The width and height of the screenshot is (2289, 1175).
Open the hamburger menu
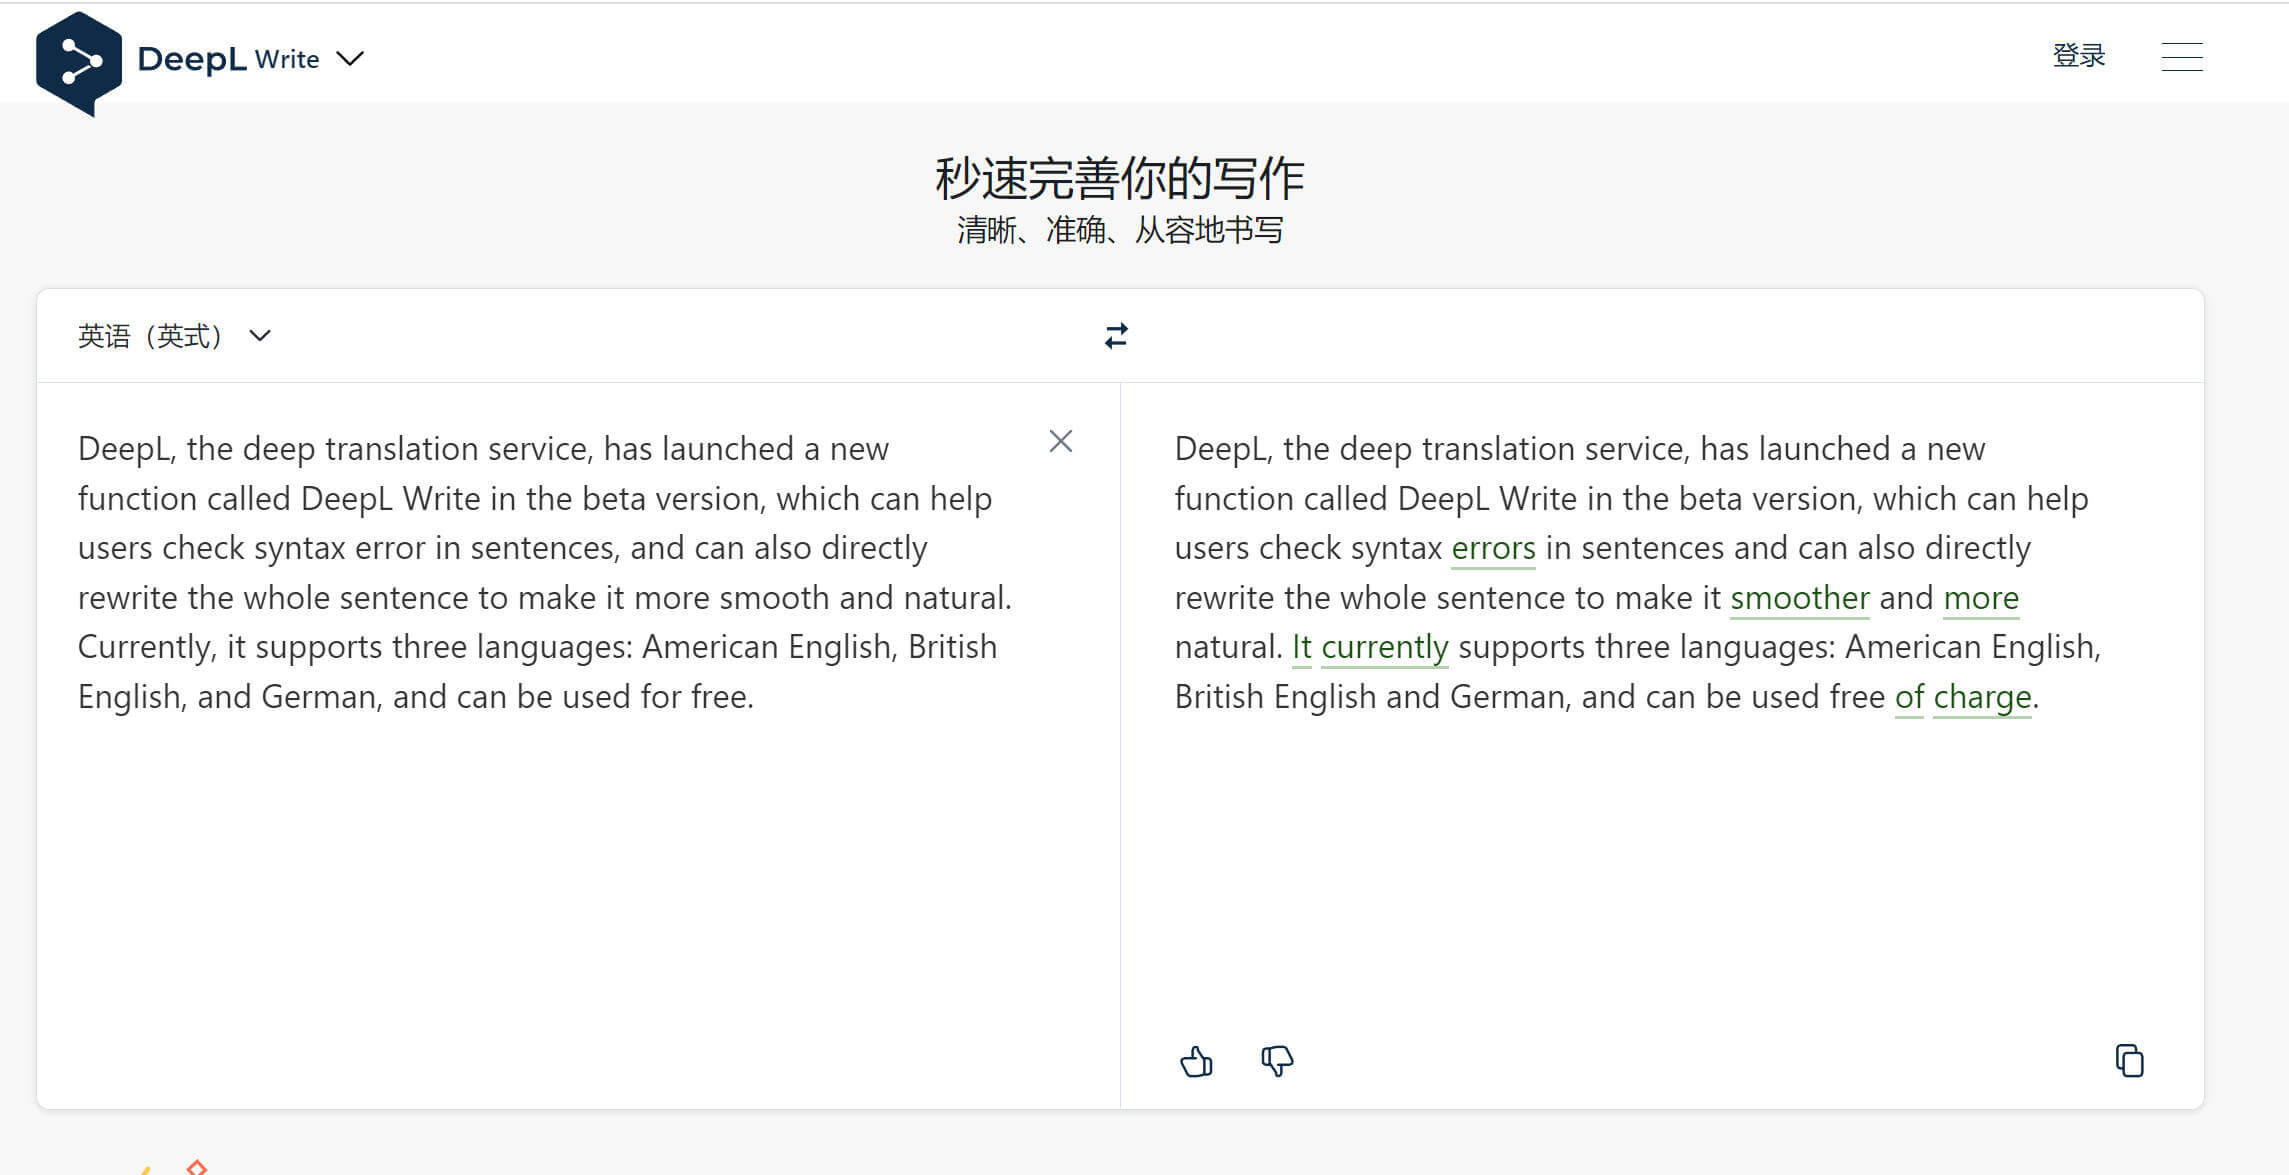(2181, 57)
